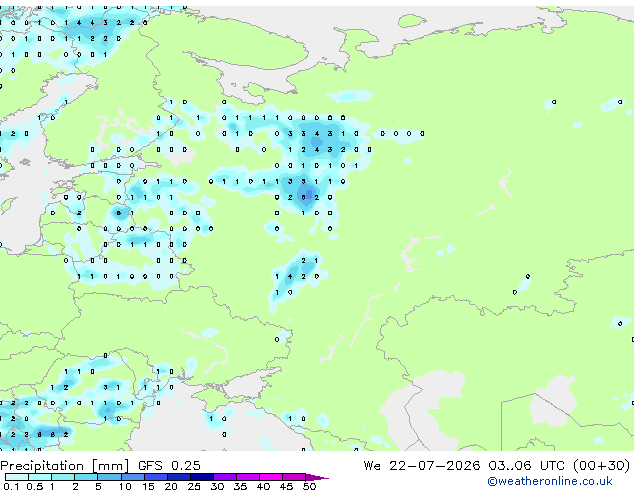Image resolution: width=634 pixels, height=490 pixels.
Task: Select the 15–20 mm legend color swatch
Action: pos(155,477)
